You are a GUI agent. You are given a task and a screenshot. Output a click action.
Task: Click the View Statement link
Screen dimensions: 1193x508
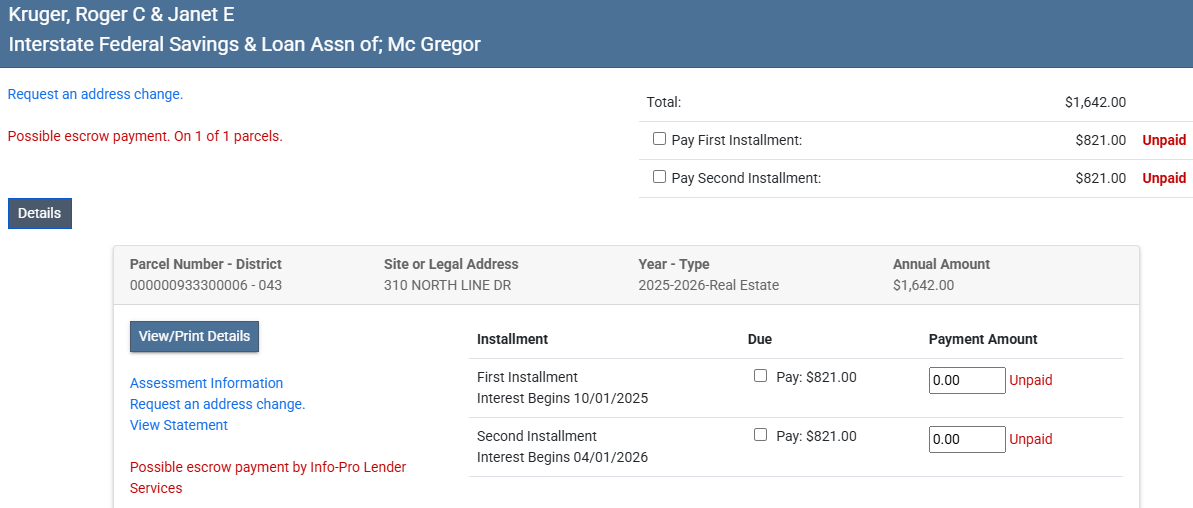[x=179, y=425]
